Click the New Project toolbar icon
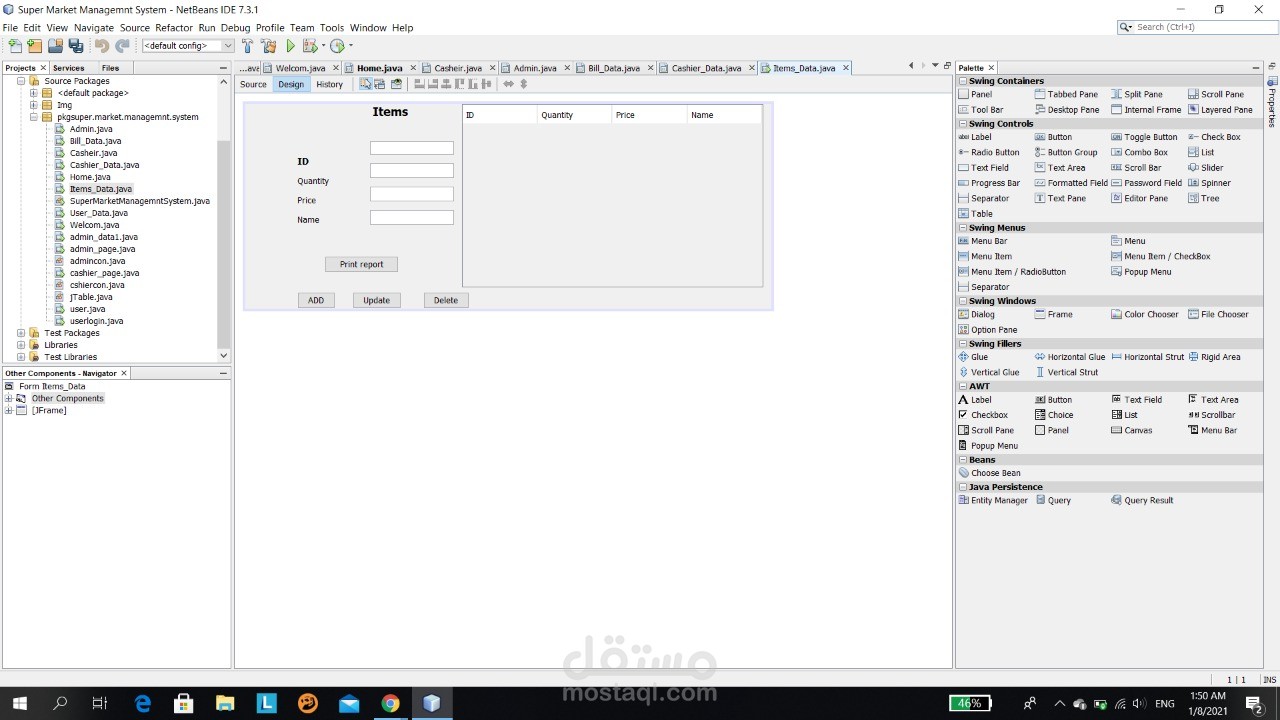 point(34,46)
